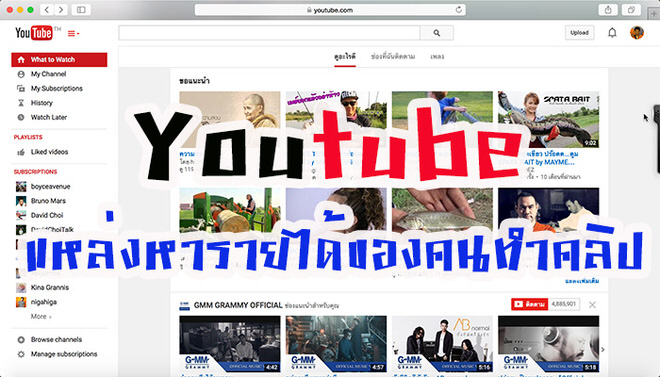660x377 pixels.
Task: Click Safari back arrow
Action: (x=47, y=10)
